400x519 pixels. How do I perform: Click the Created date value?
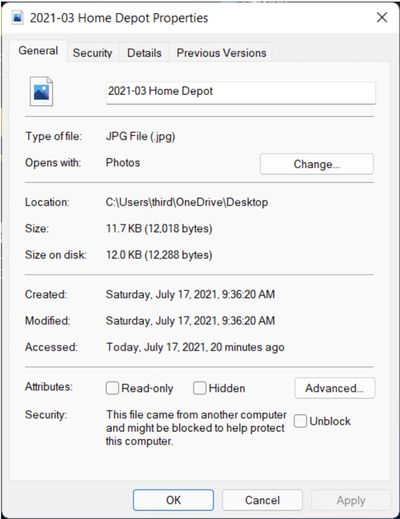coord(190,294)
